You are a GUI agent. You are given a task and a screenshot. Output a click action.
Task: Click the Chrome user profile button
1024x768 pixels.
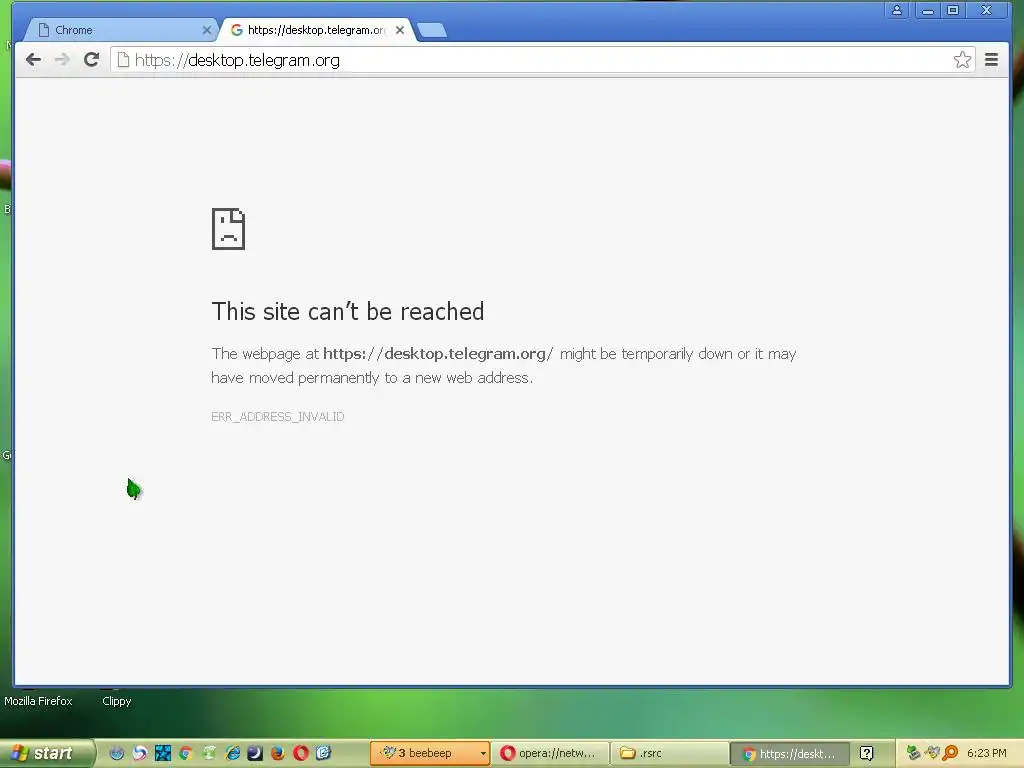[x=897, y=10]
